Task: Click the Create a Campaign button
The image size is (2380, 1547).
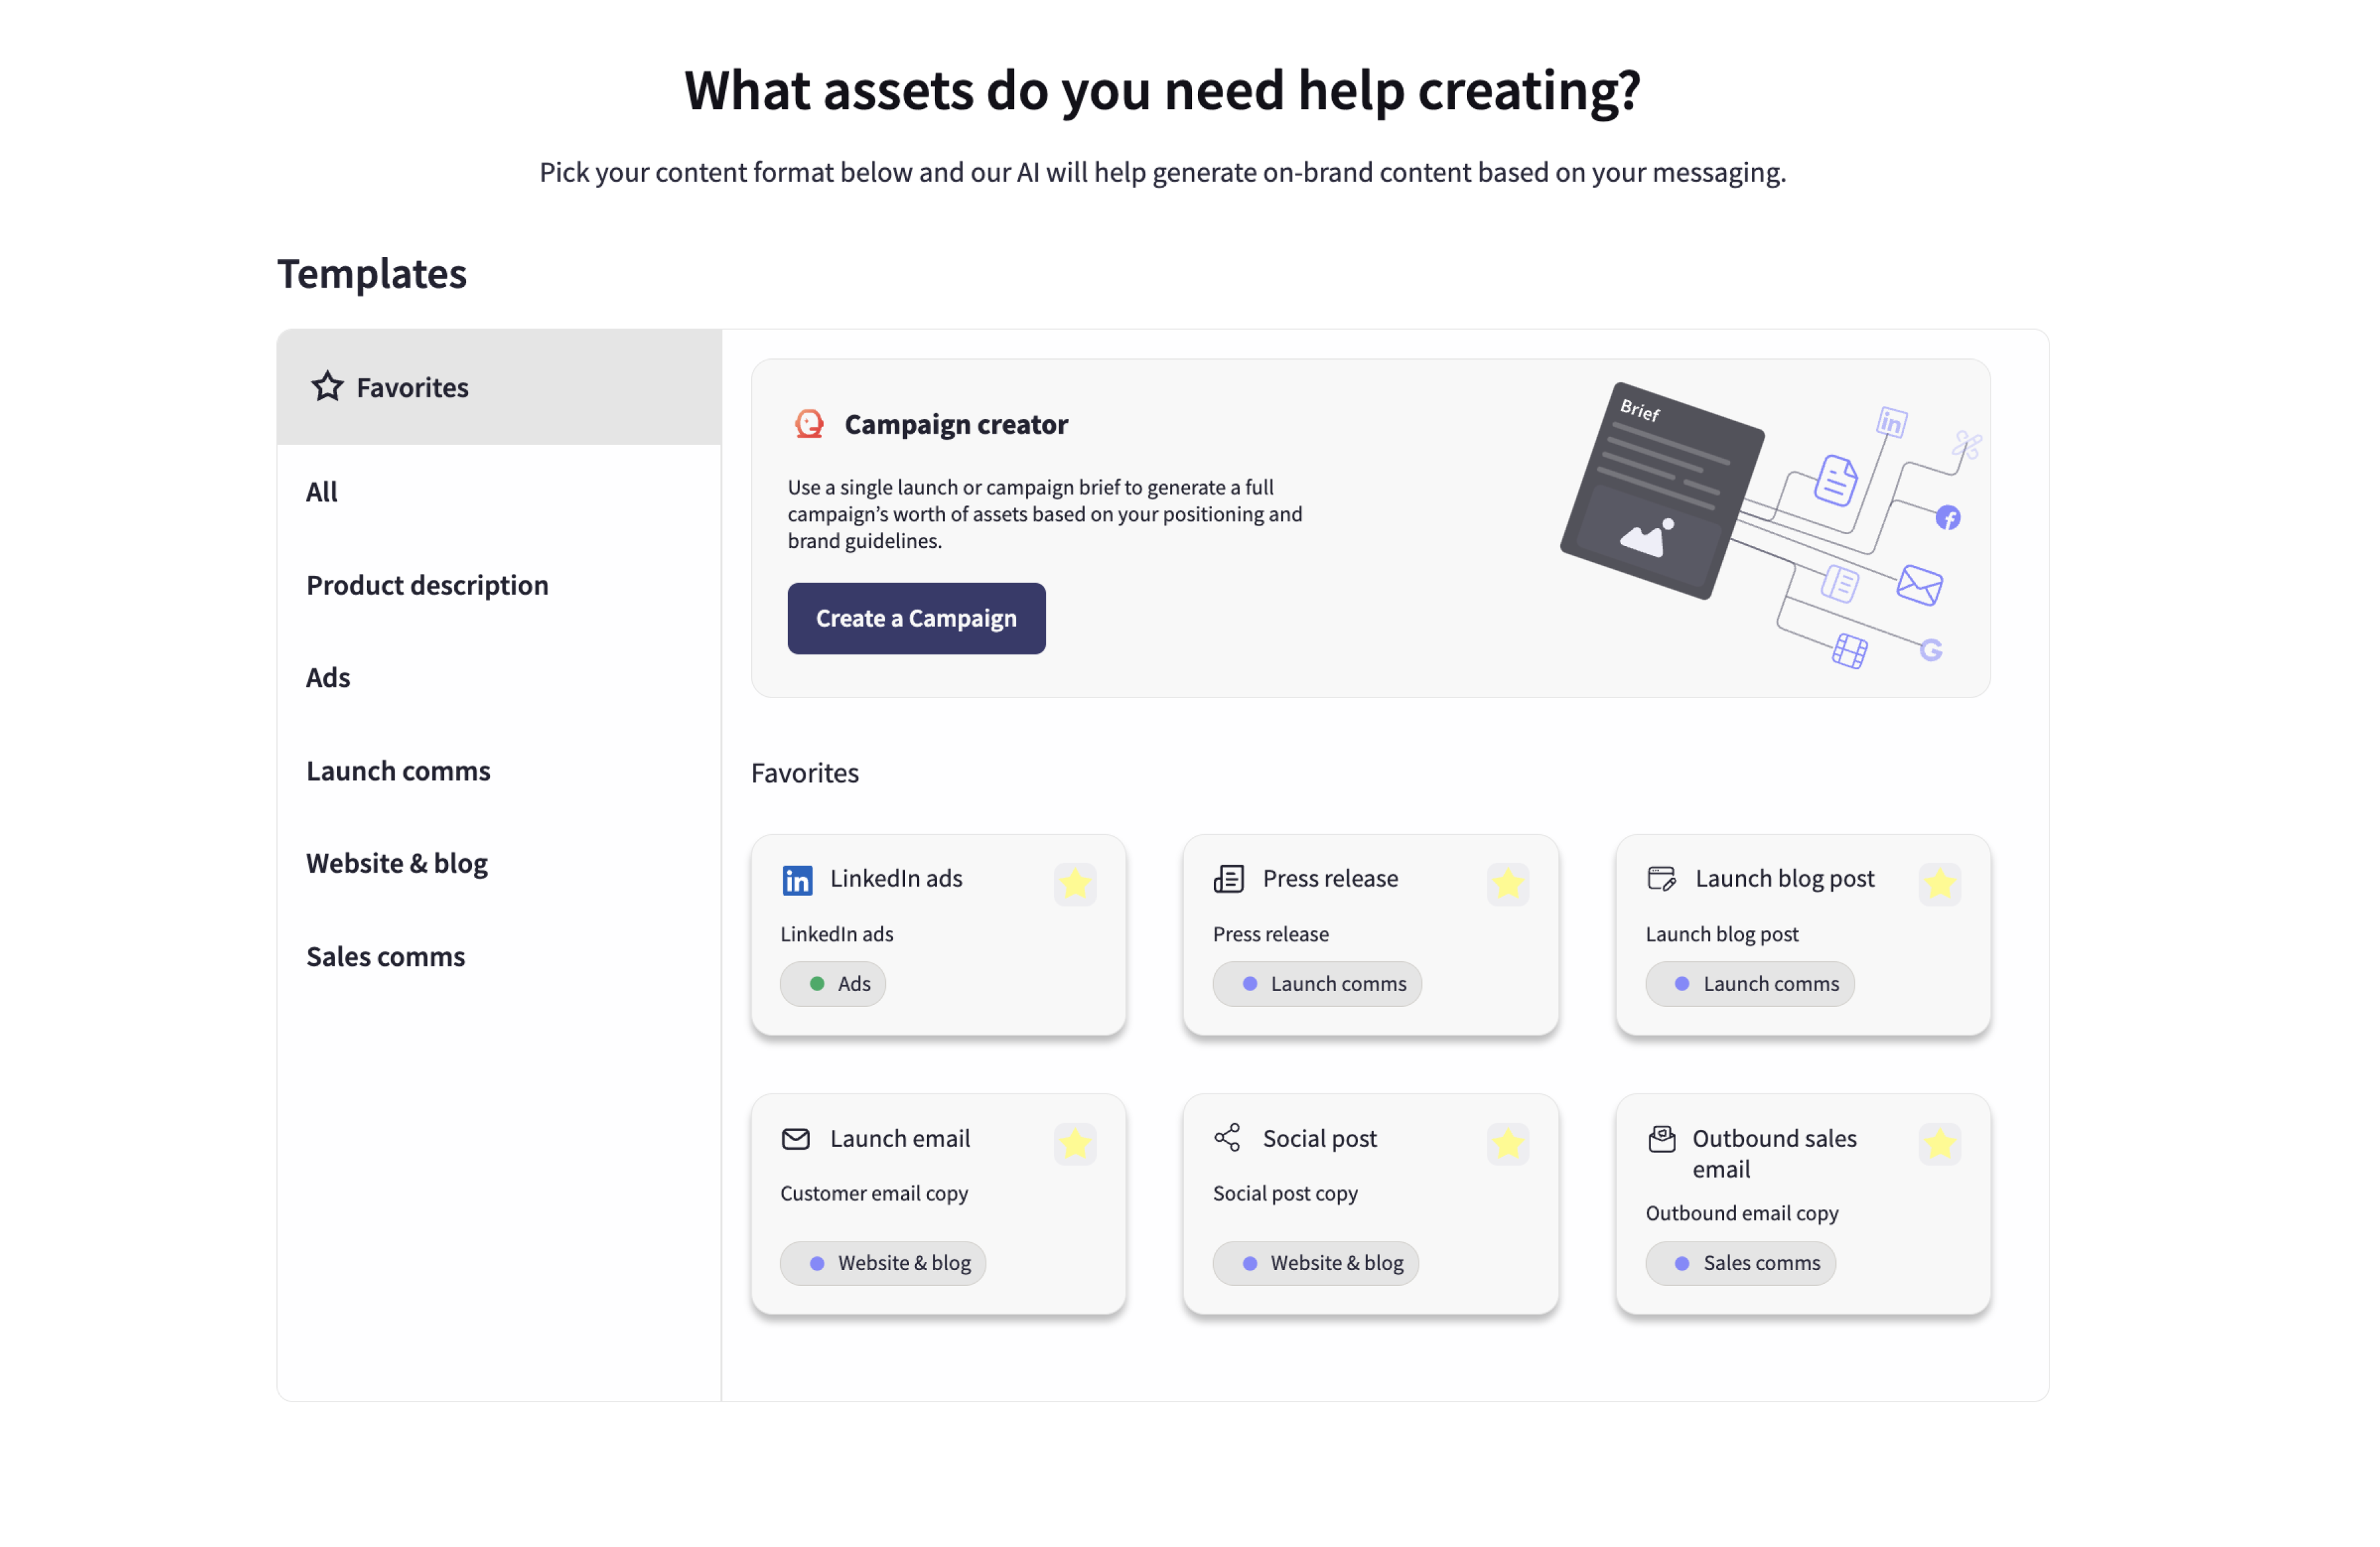Action: coord(916,619)
